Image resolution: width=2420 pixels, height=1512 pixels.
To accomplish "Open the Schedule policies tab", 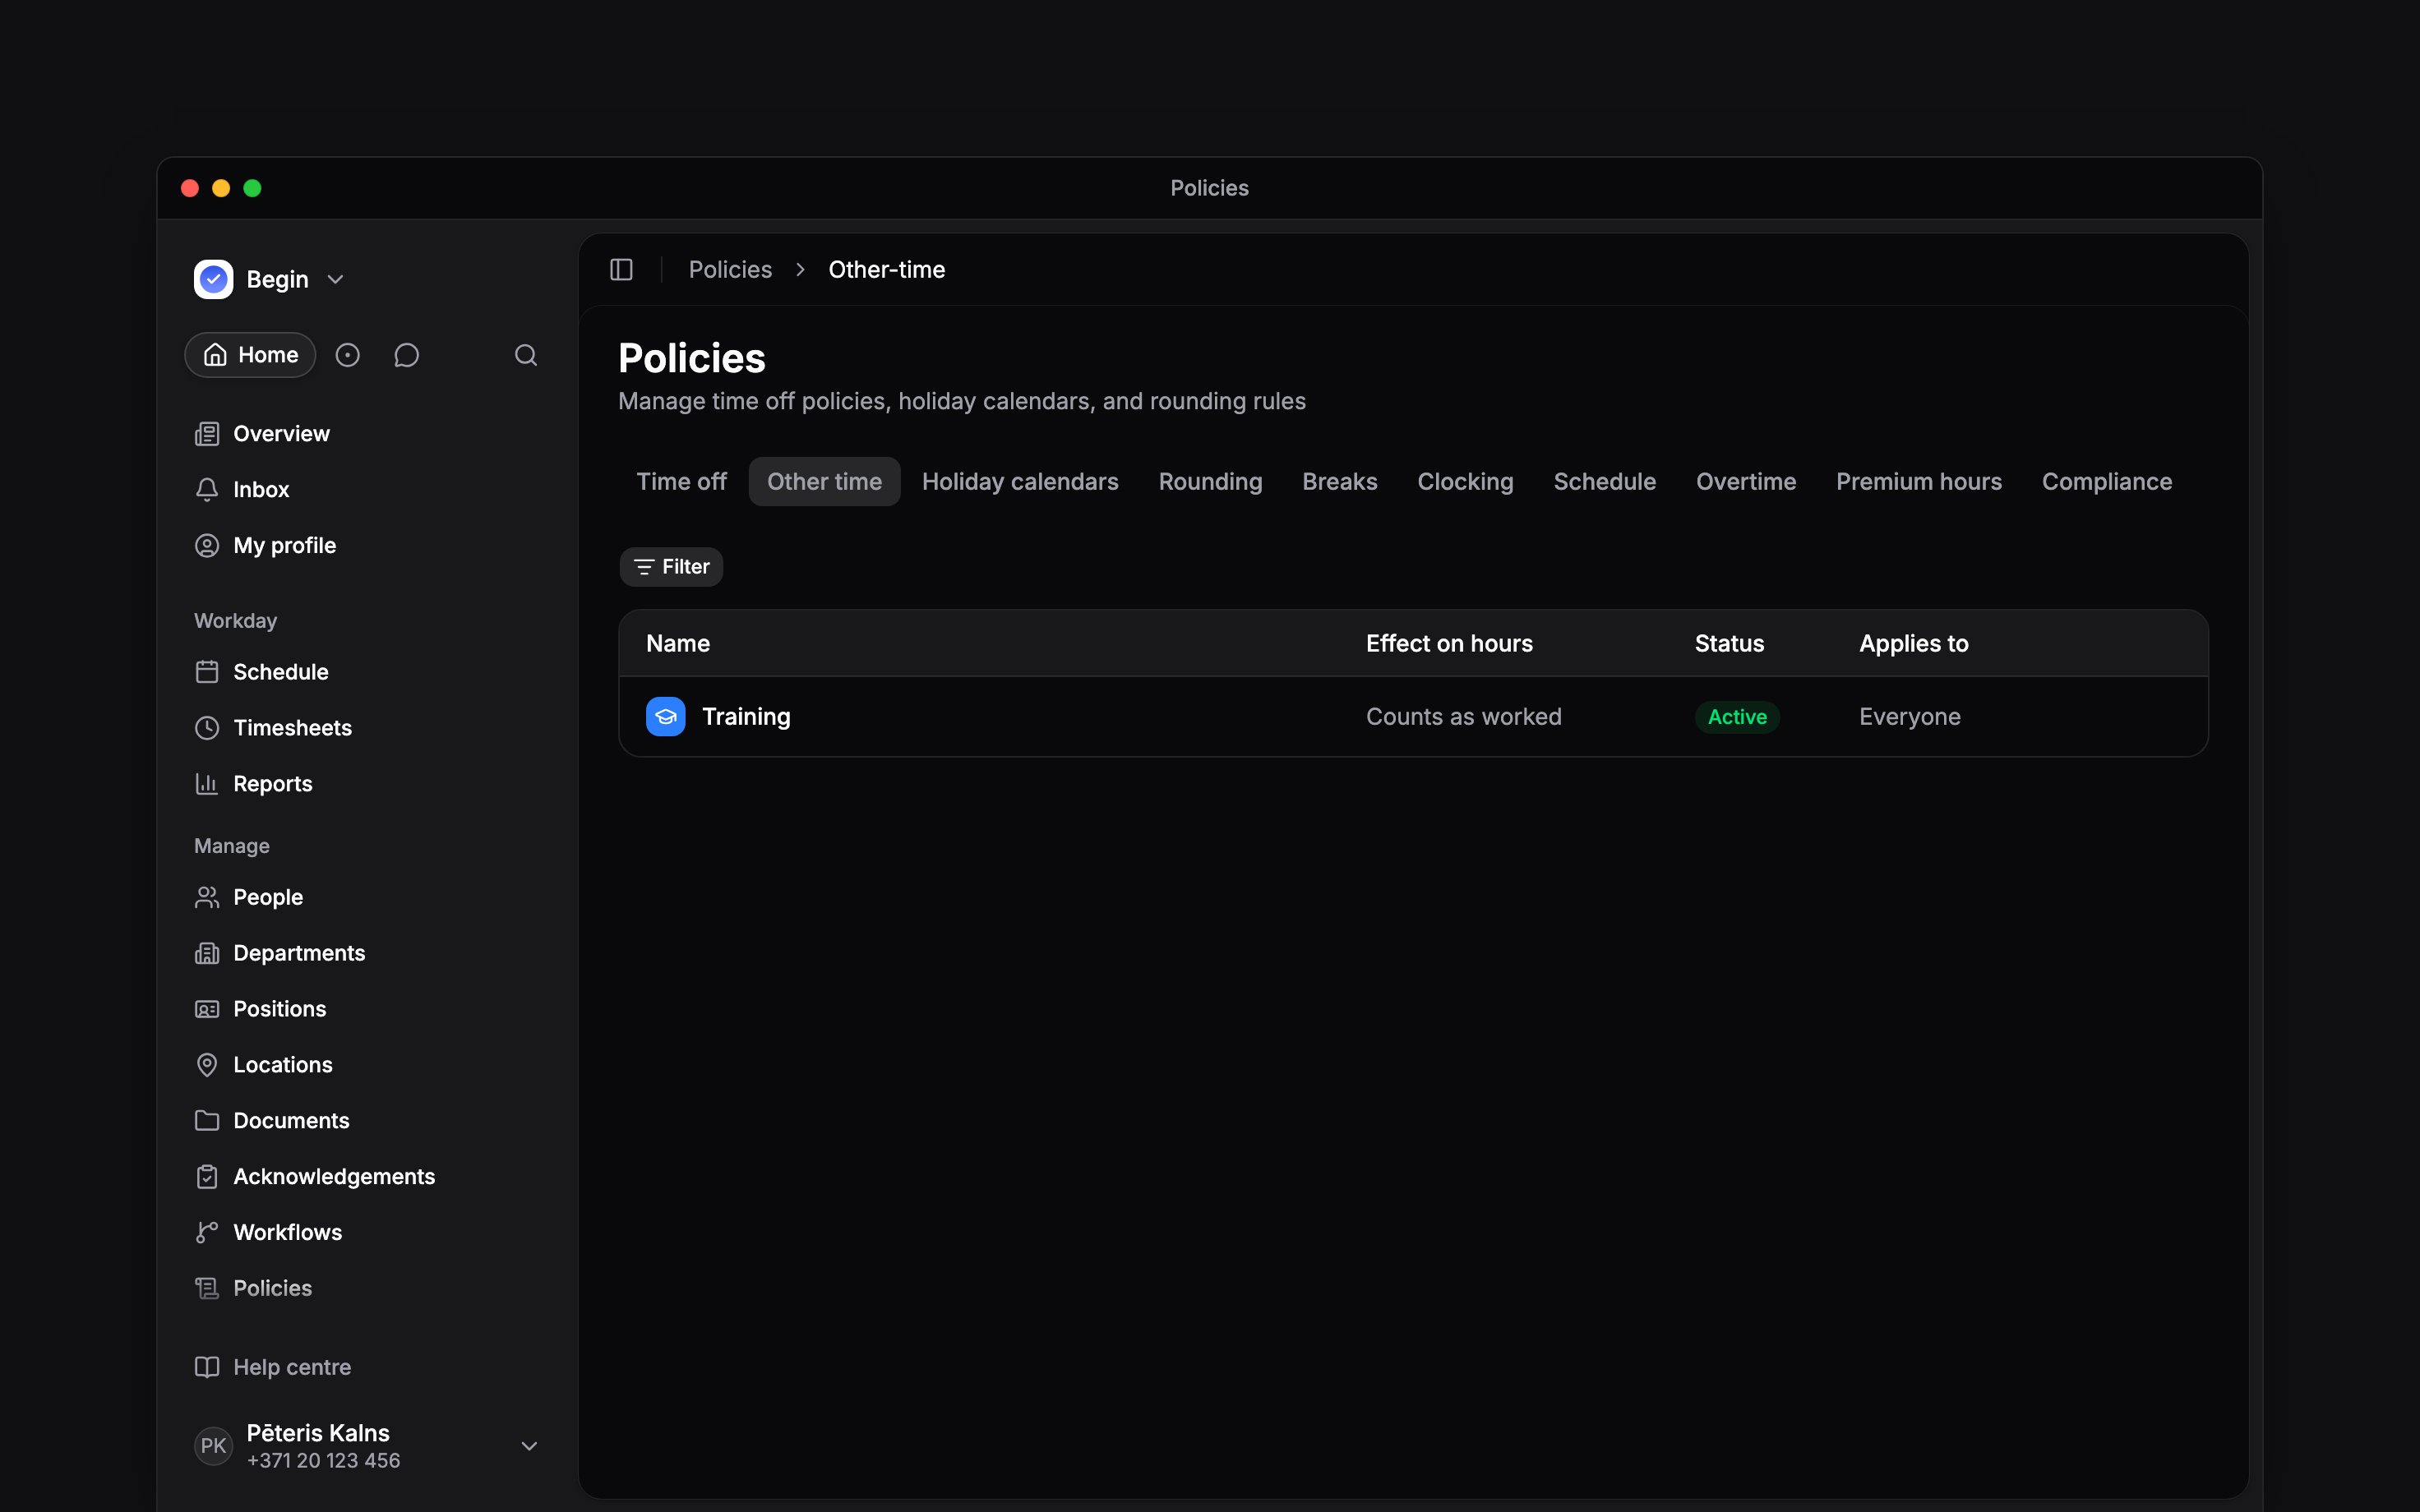I will 1604,482.
